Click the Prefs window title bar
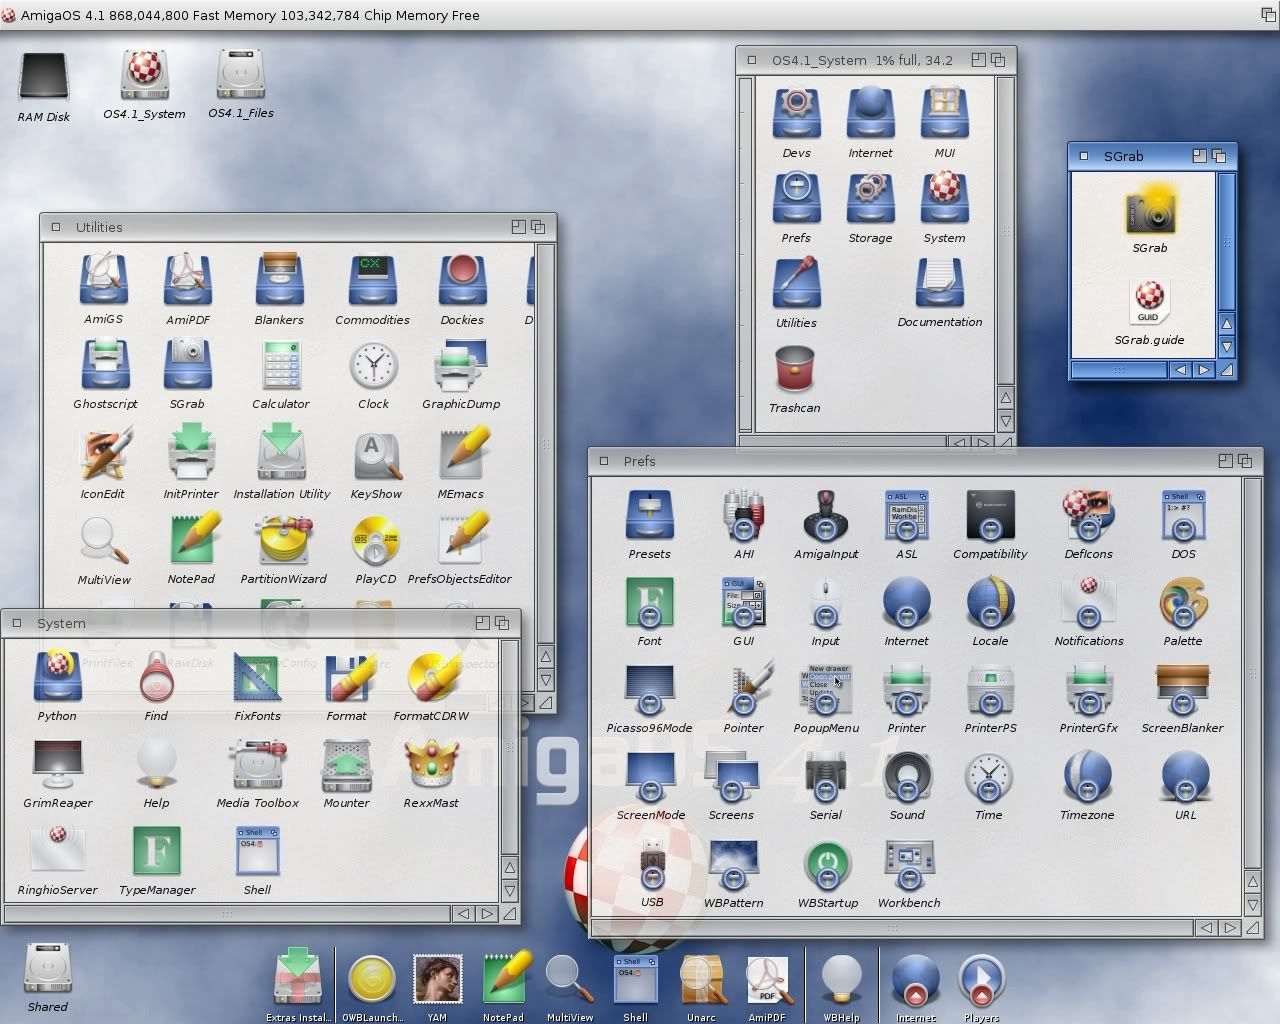This screenshot has width=1280, height=1024. (x=926, y=461)
